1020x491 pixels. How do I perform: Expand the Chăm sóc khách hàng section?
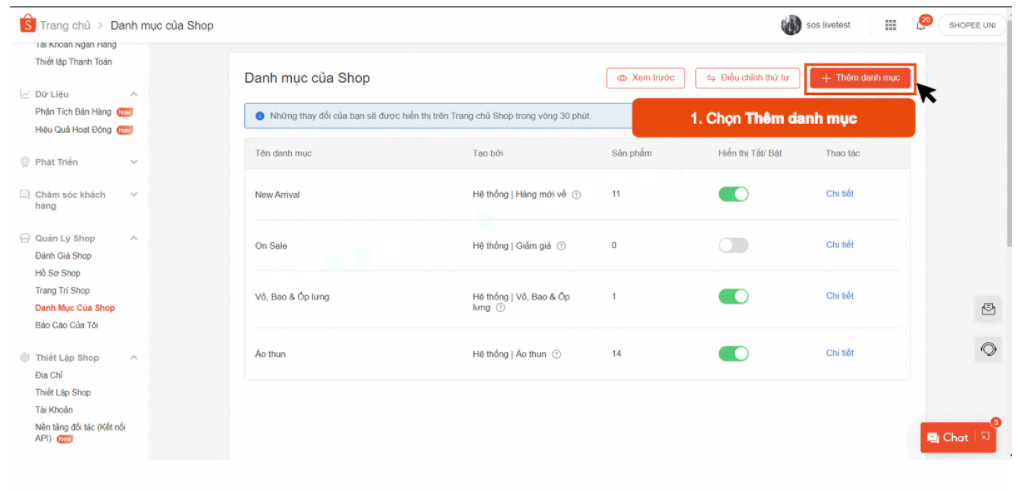point(134,194)
